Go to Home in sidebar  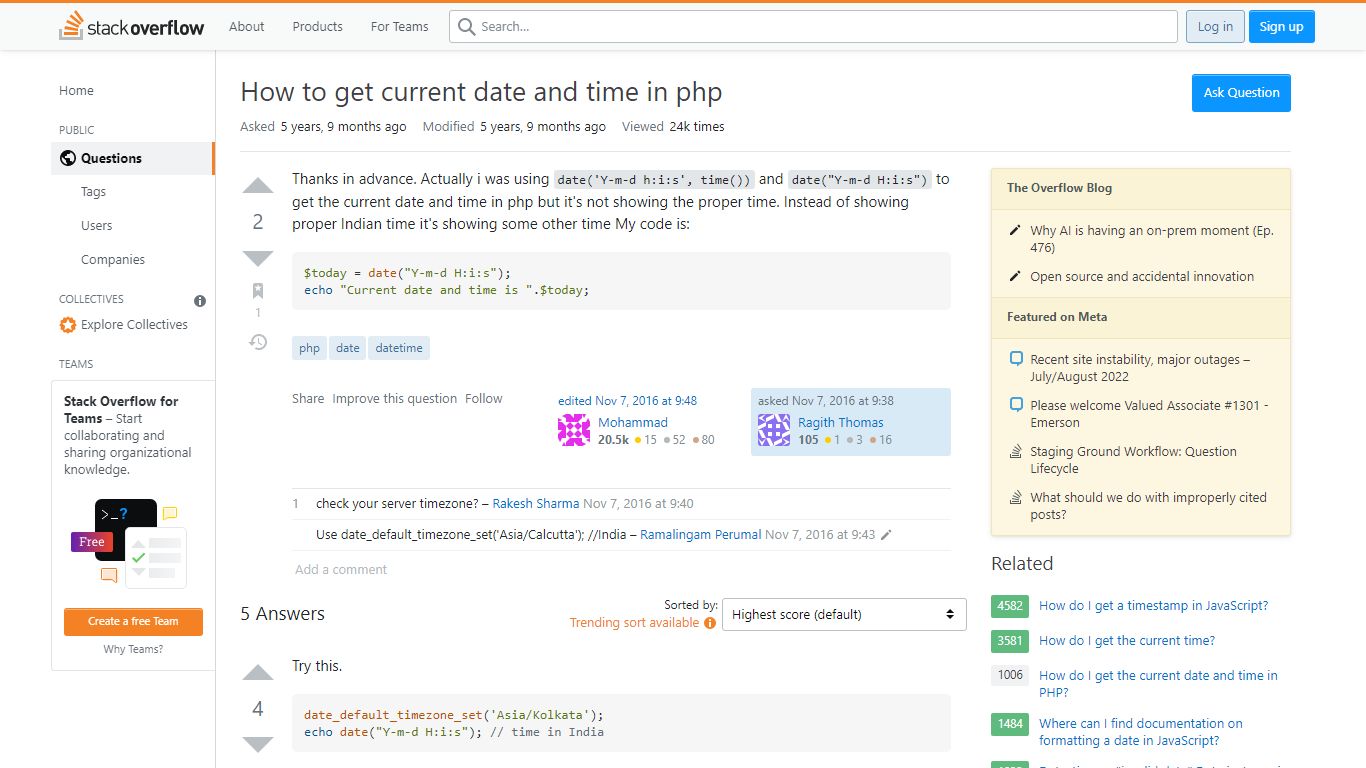point(76,91)
